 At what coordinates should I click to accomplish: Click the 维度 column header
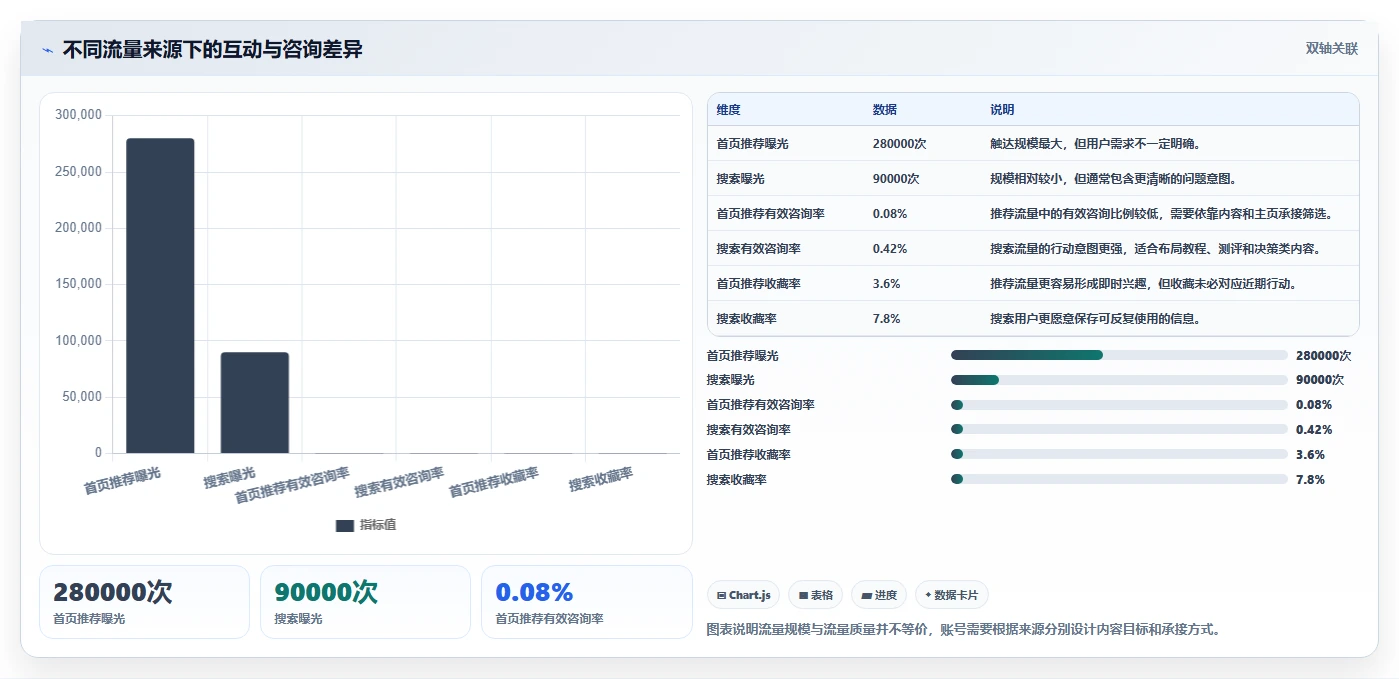click(x=729, y=110)
